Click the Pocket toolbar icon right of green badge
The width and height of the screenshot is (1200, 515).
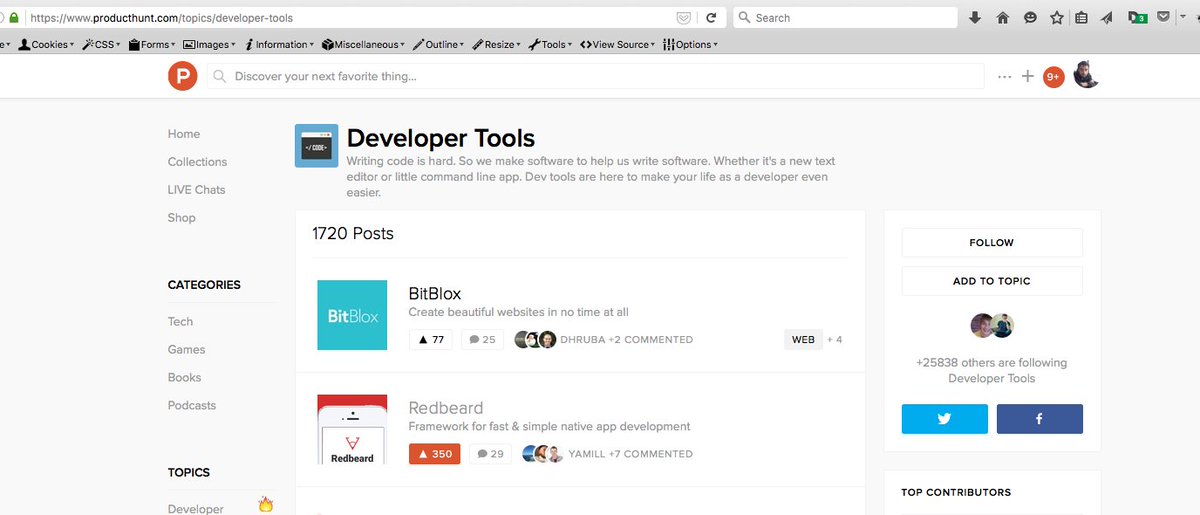1163,17
